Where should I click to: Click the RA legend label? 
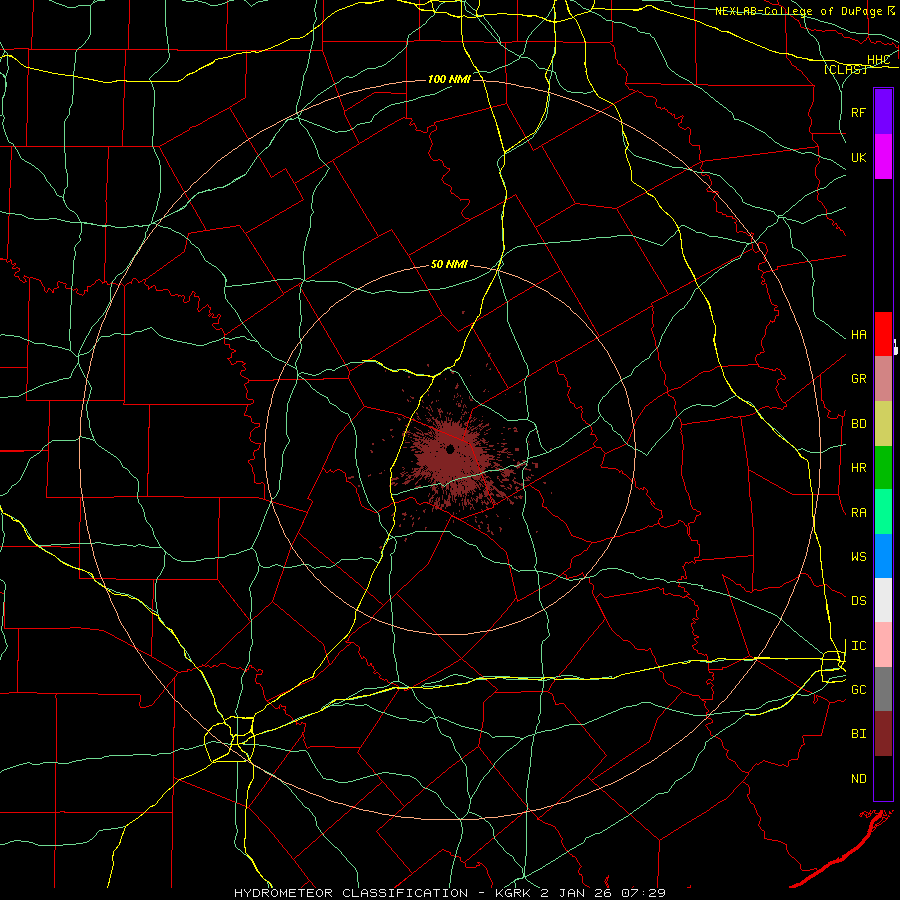coord(859,513)
